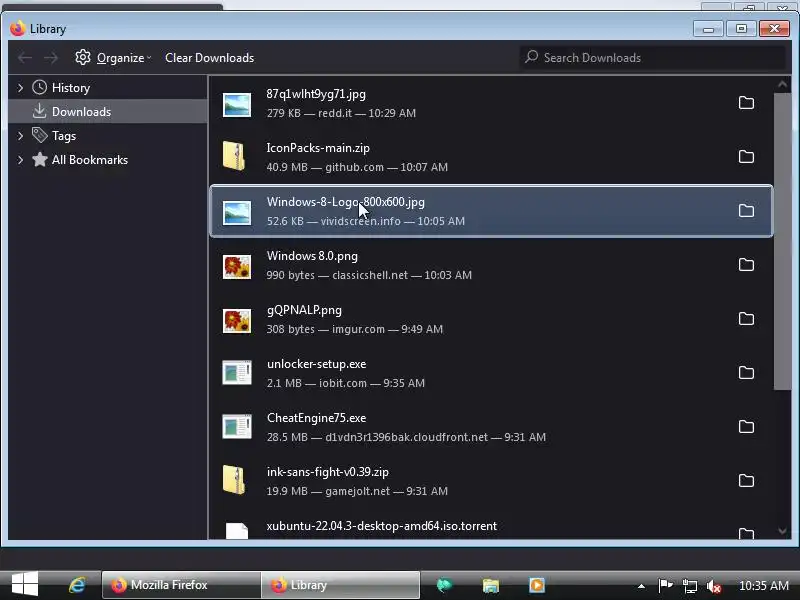Click the All Bookmarks star icon
The height and width of the screenshot is (600, 800).
[x=39, y=160]
